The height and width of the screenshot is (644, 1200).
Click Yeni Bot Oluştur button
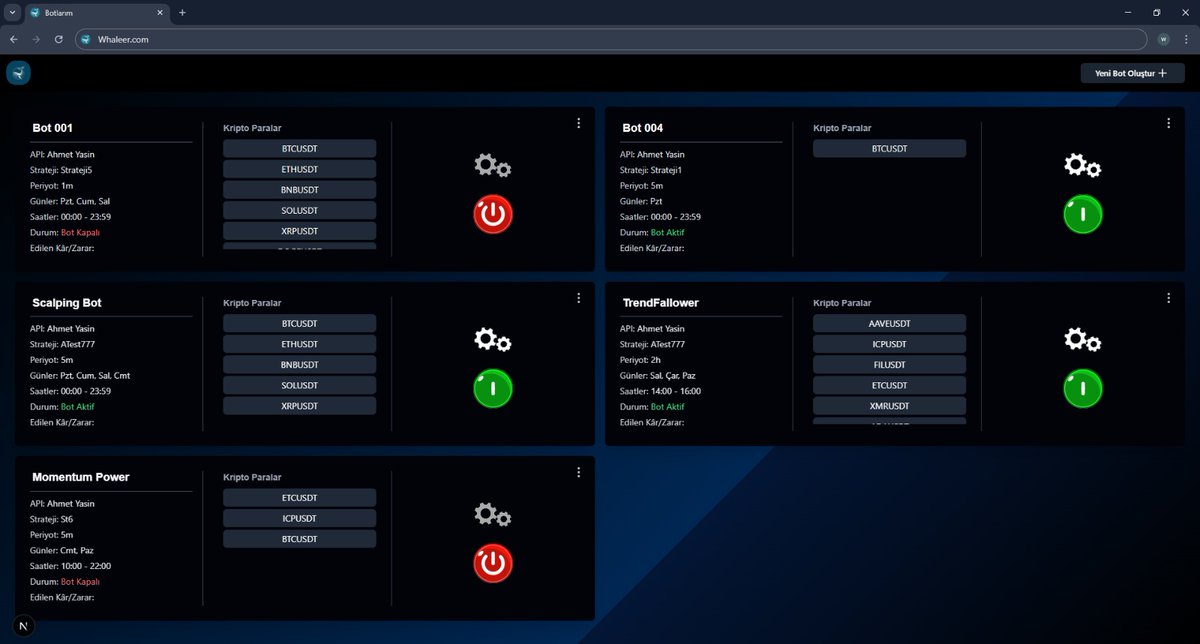pos(1132,73)
